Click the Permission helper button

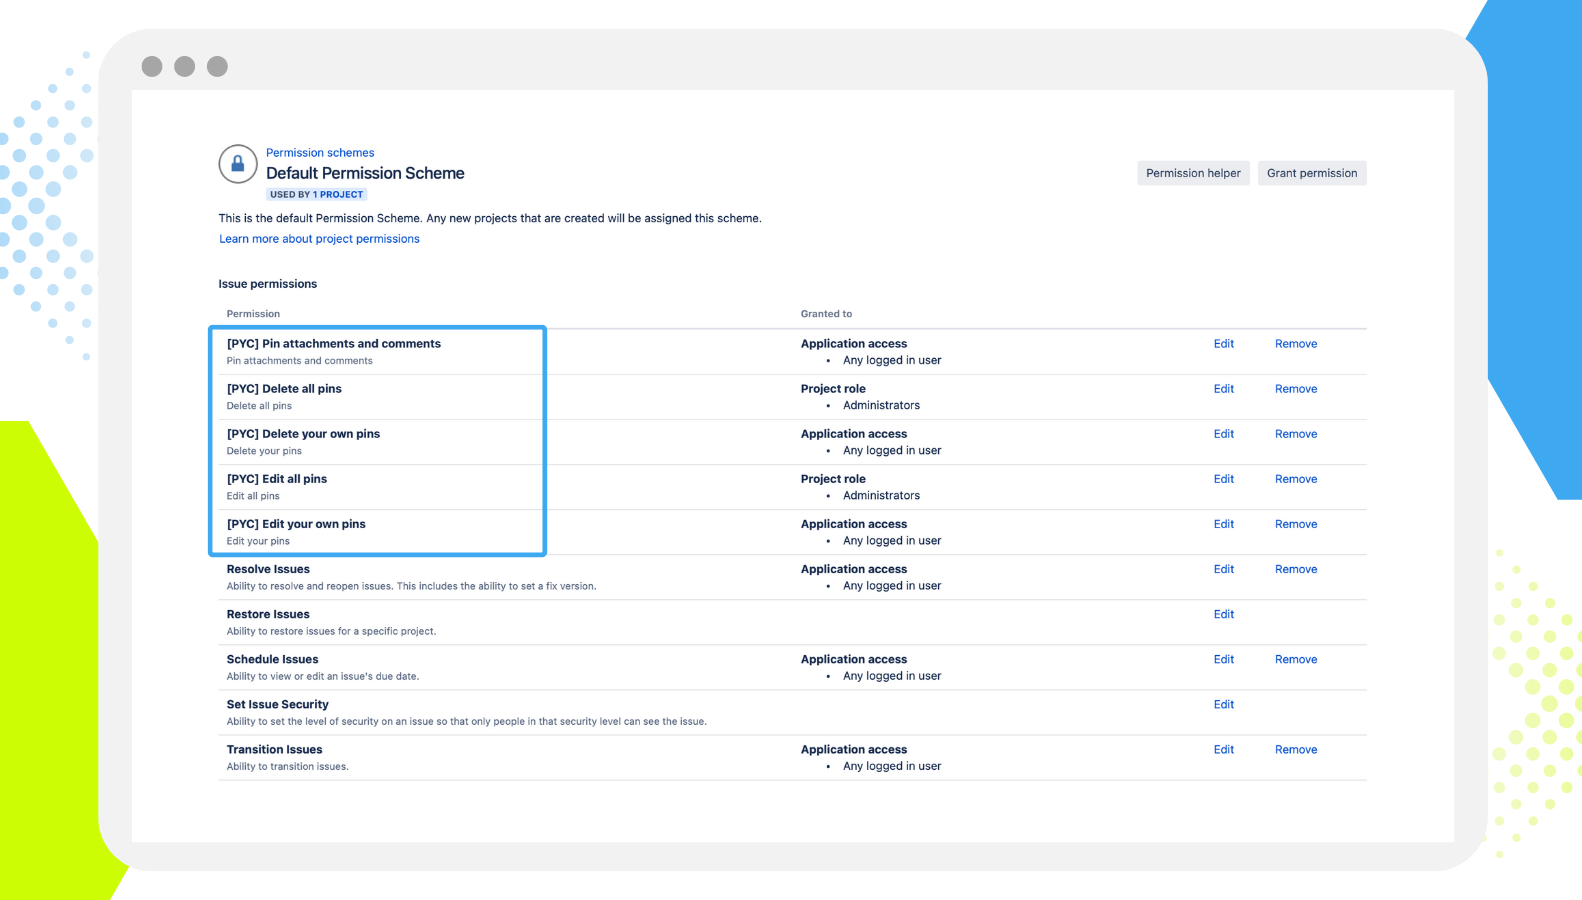click(1193, 173)
